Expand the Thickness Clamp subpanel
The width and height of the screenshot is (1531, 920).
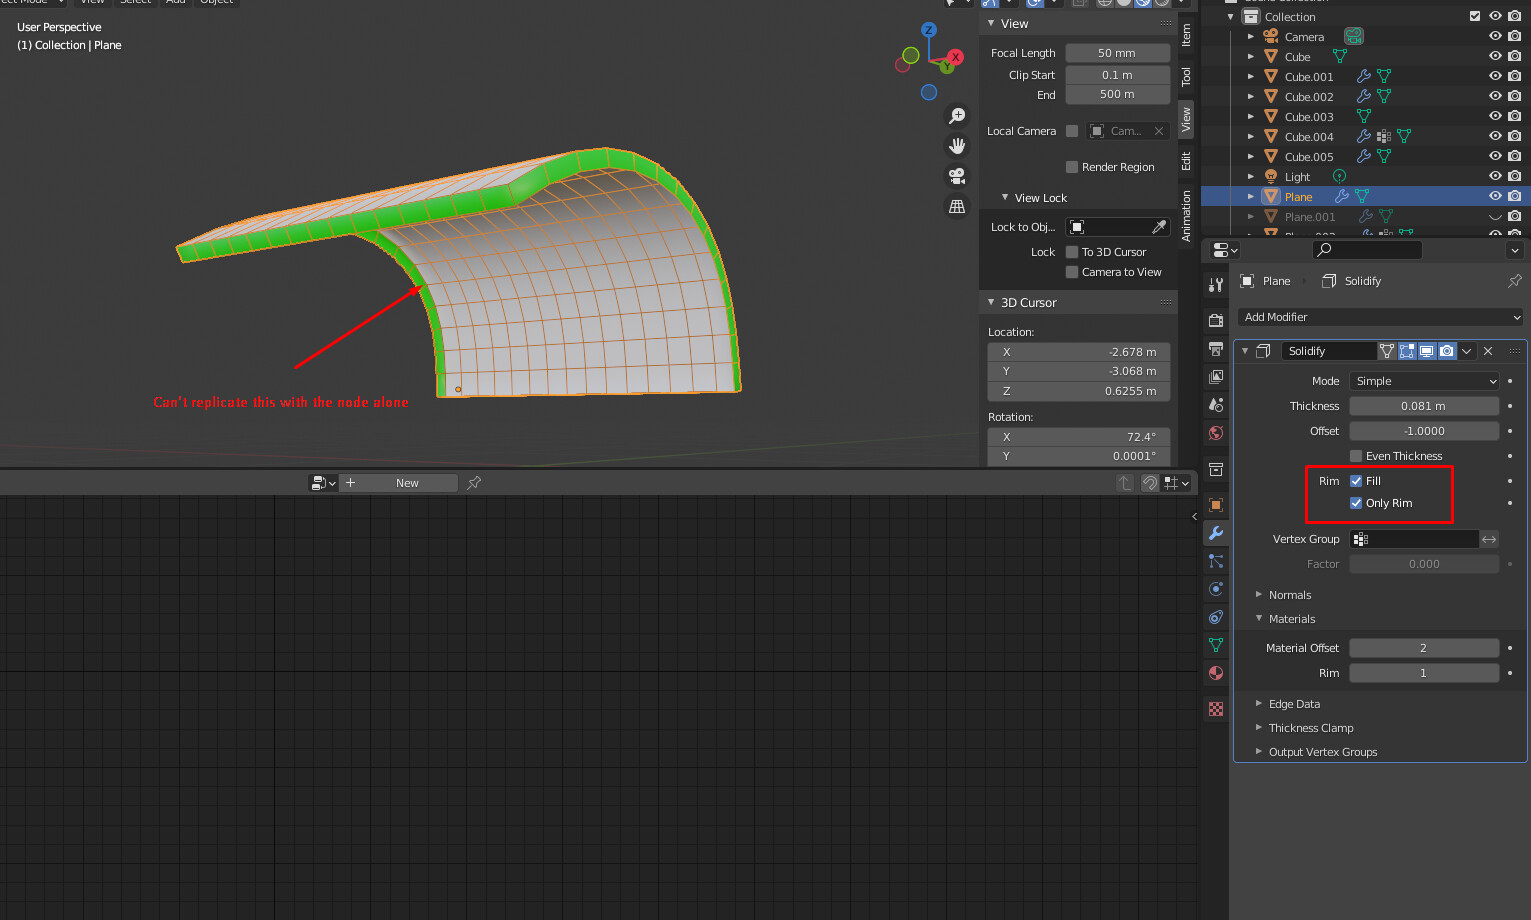click(1310, 728)
